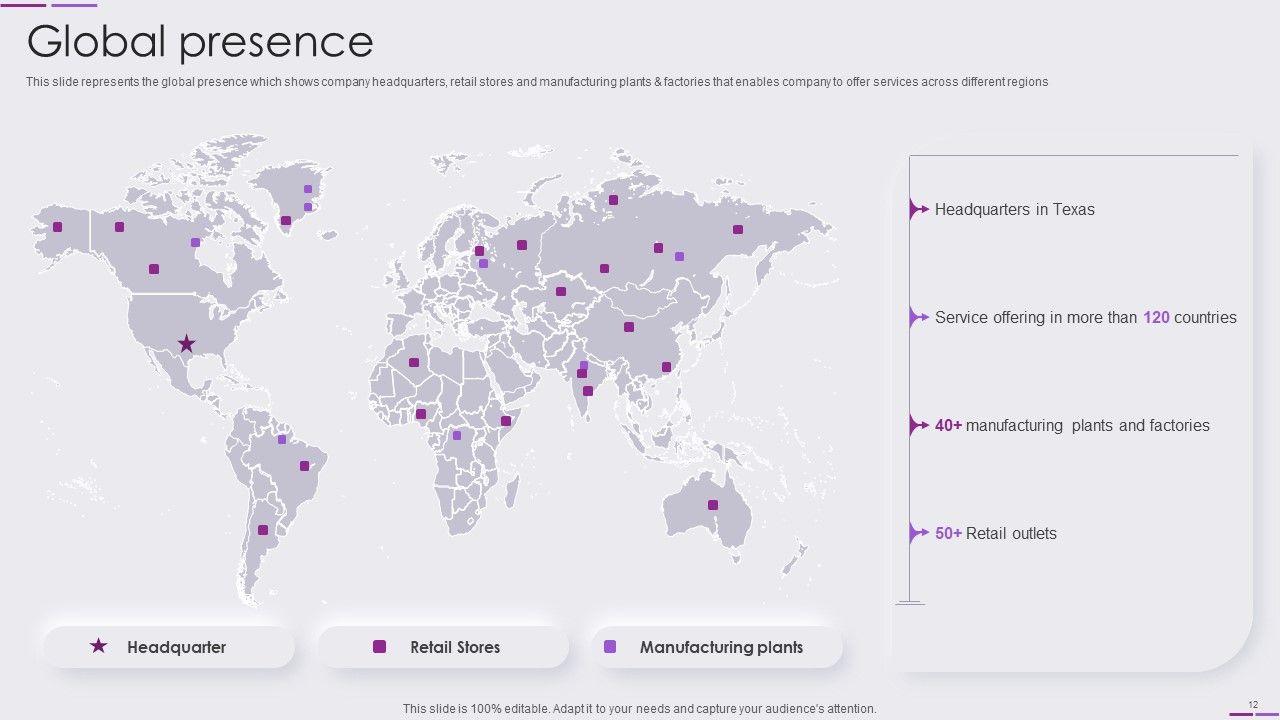The image size is (1280, 720).
Task: Select the Manufacturing plants legend label
Action: [x=721, y=647]
